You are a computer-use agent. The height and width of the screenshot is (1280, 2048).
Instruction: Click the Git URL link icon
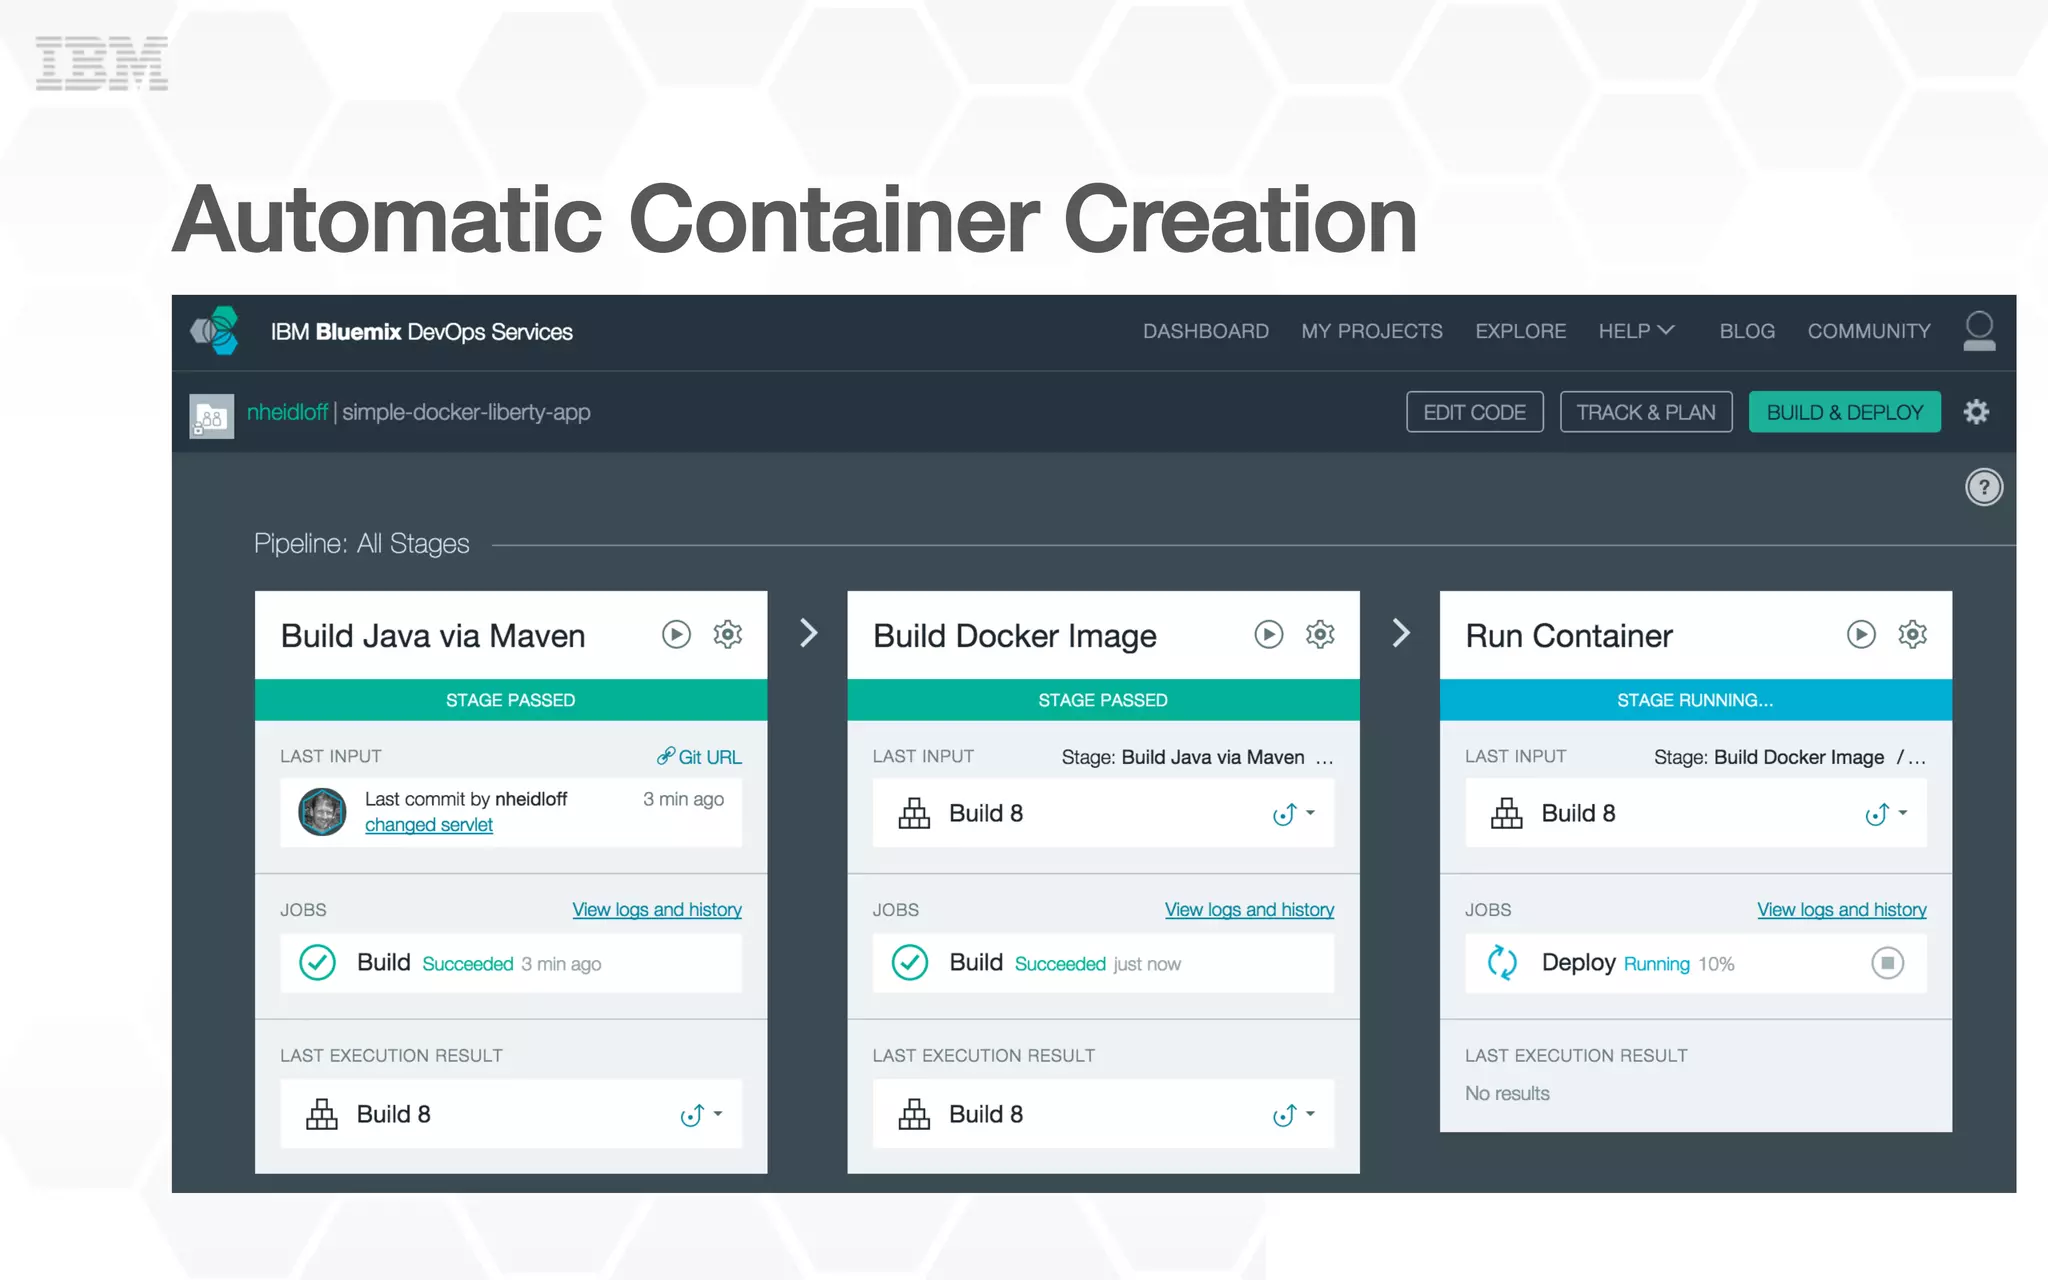[665, 757]
